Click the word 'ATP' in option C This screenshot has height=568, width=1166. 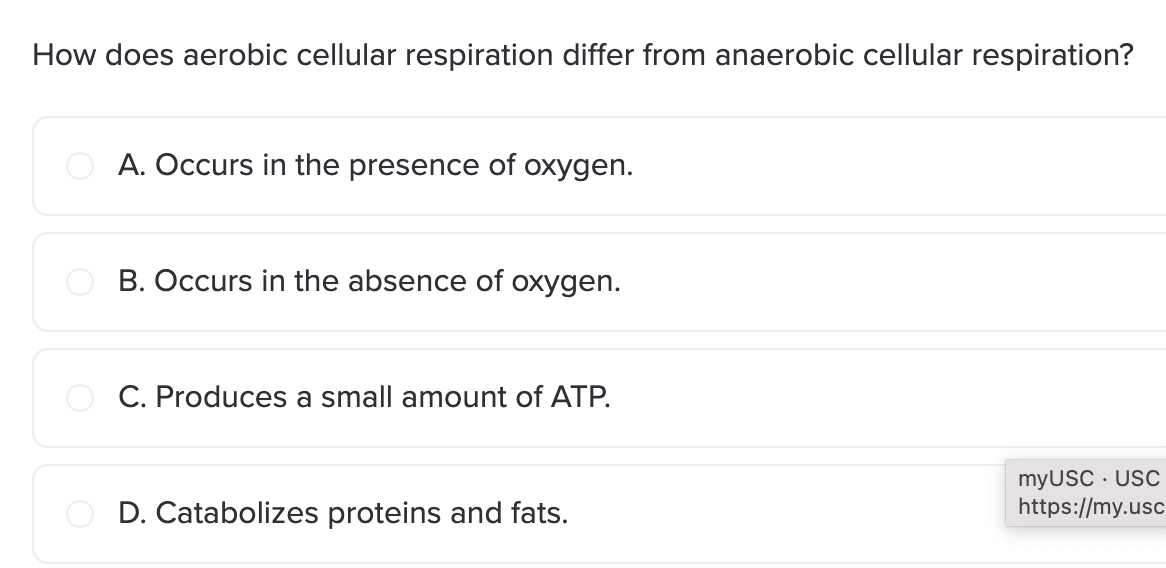coord(579,397)
